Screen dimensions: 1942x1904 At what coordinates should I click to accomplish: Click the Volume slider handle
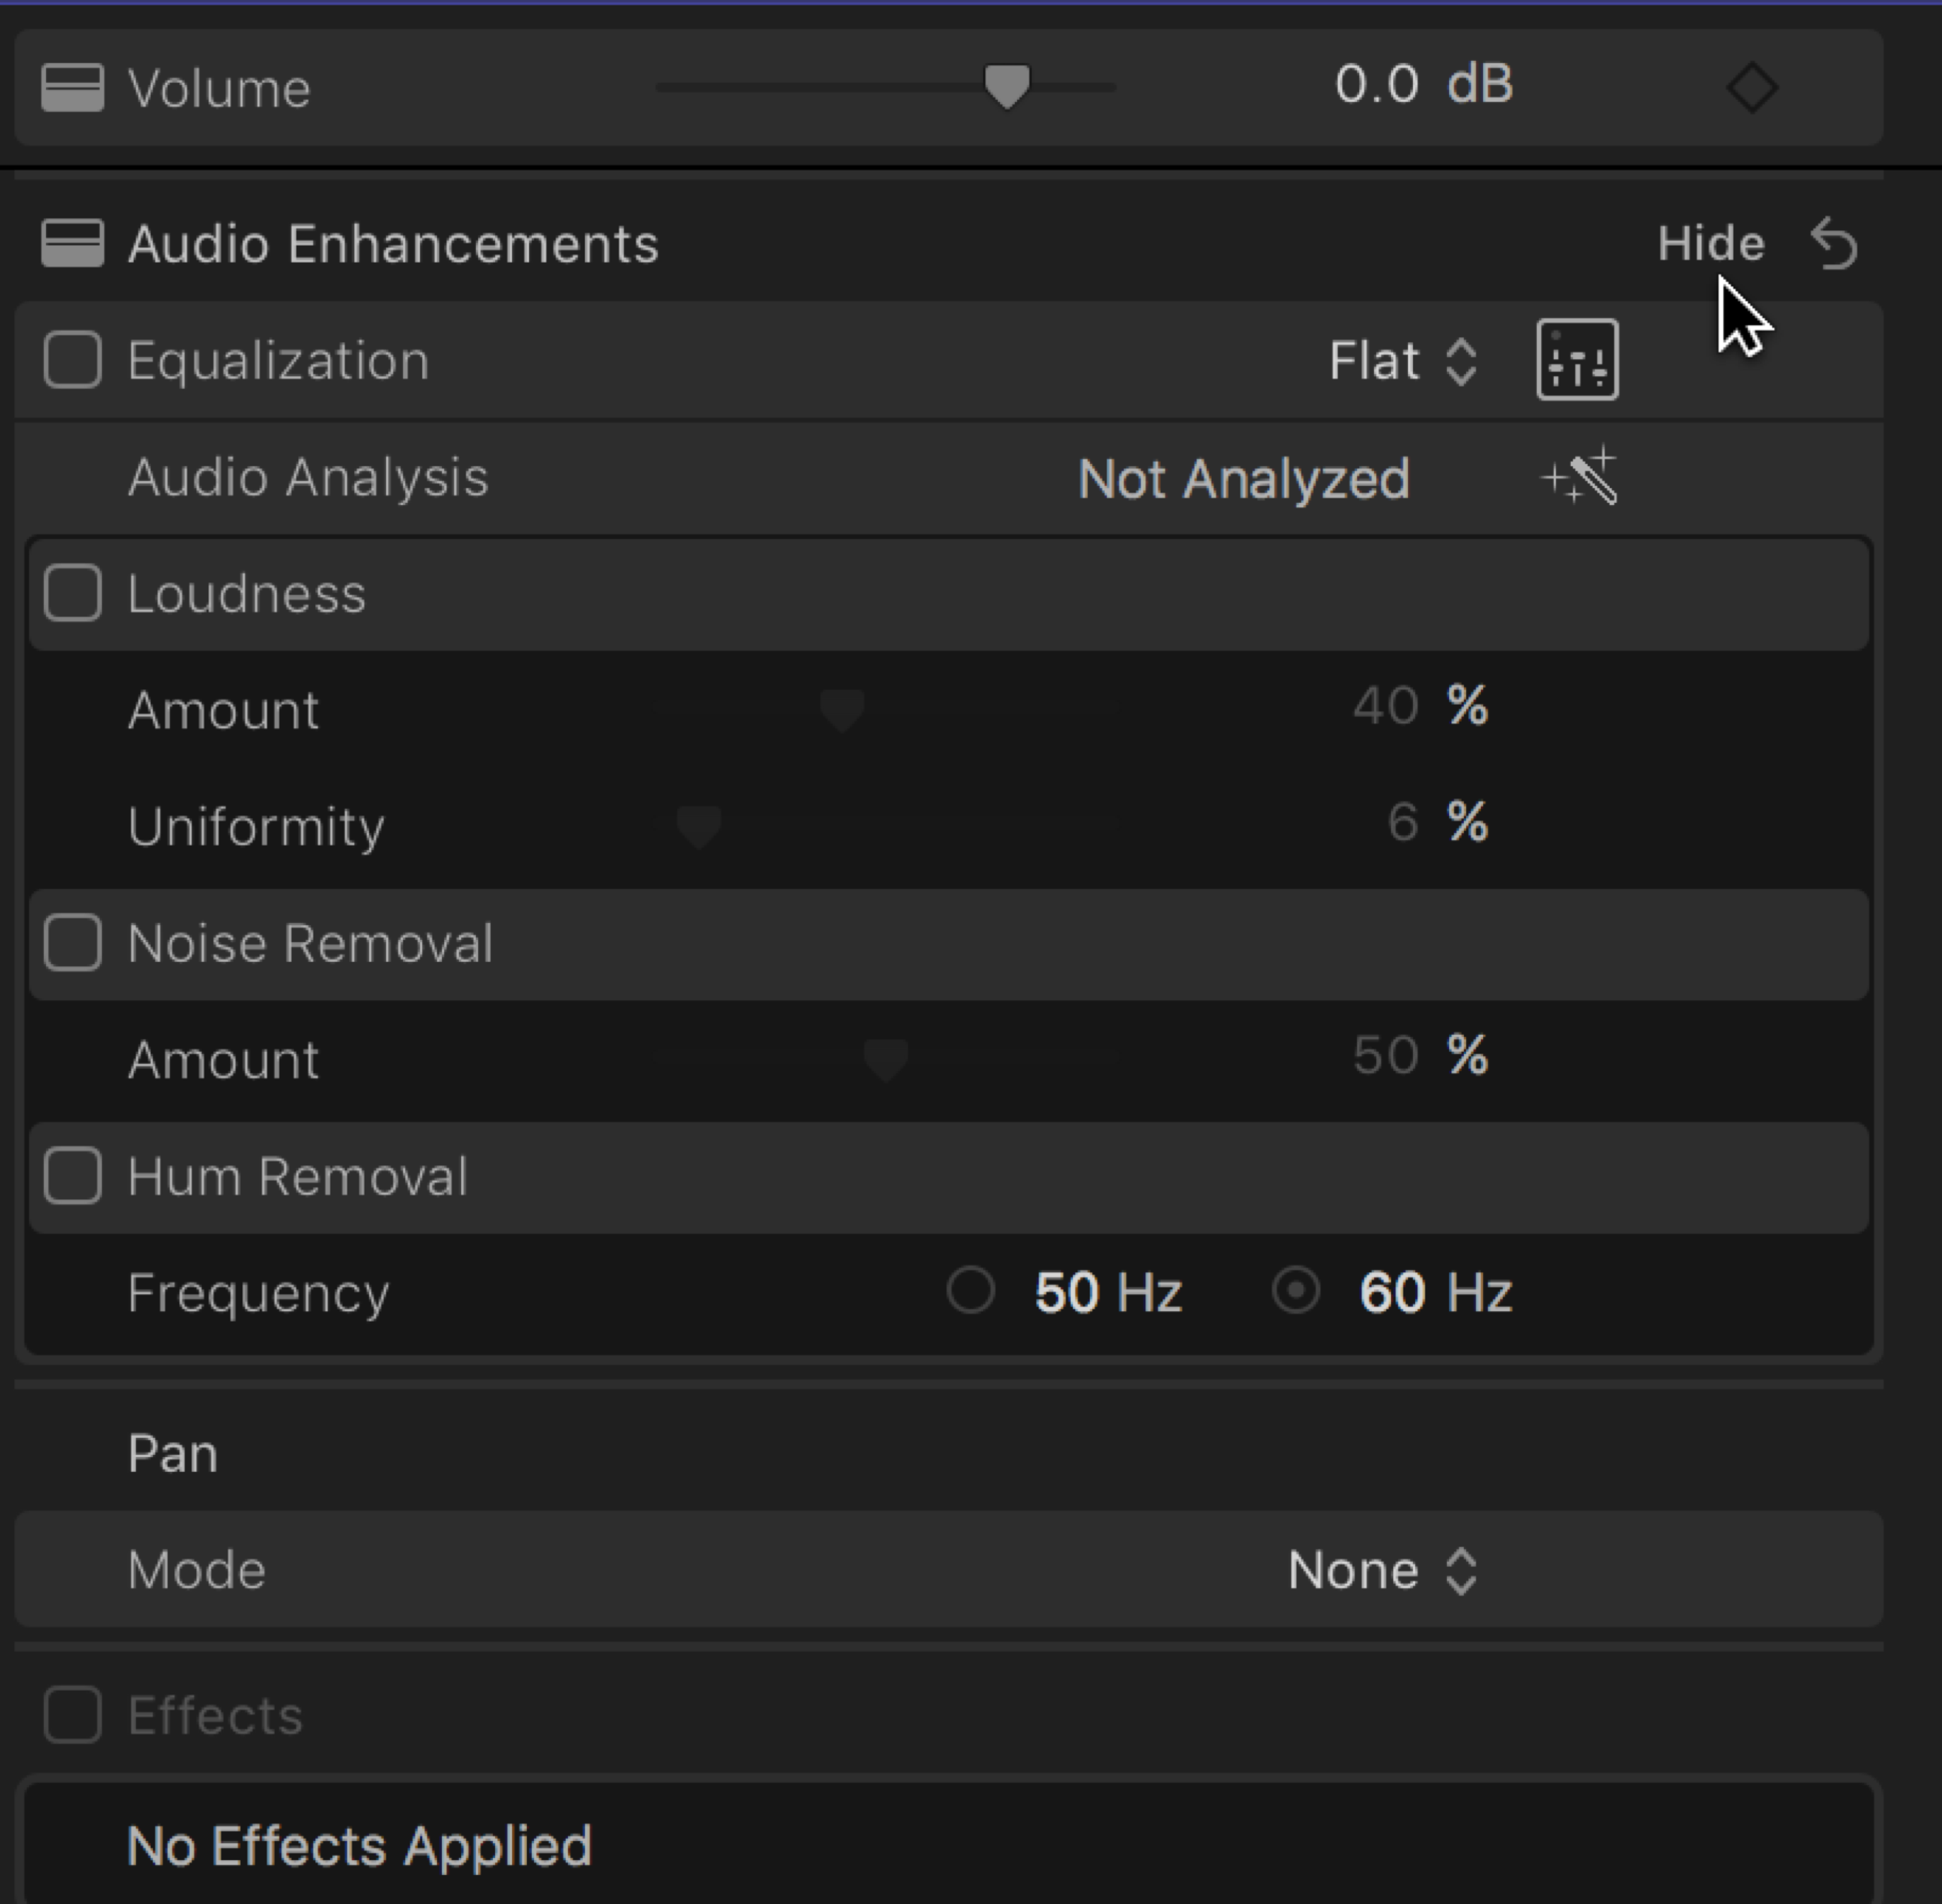[1006, 86]
